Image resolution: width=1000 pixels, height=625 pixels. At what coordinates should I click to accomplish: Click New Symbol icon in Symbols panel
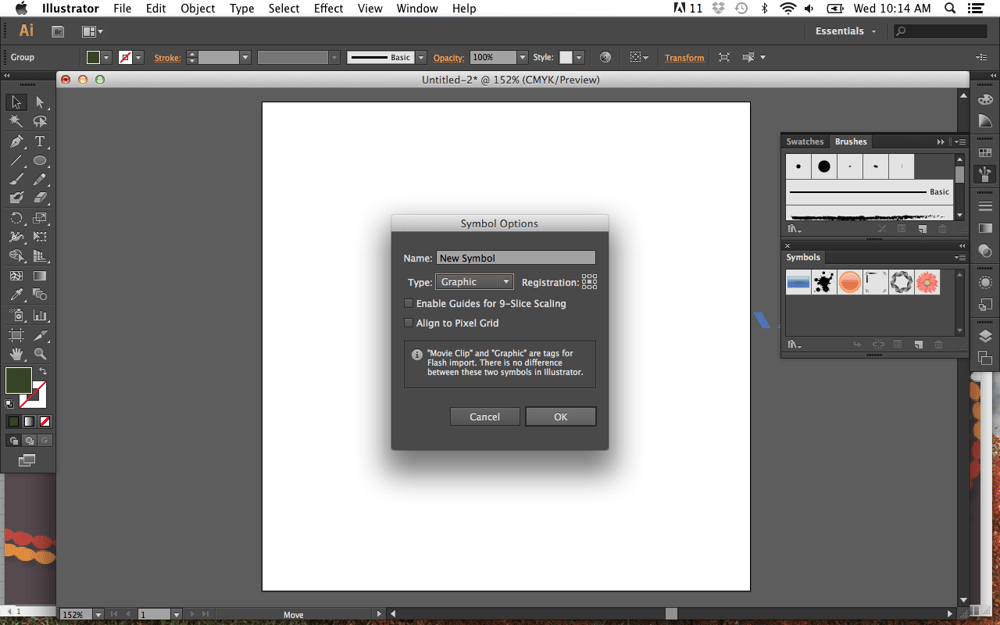(918, 344)
